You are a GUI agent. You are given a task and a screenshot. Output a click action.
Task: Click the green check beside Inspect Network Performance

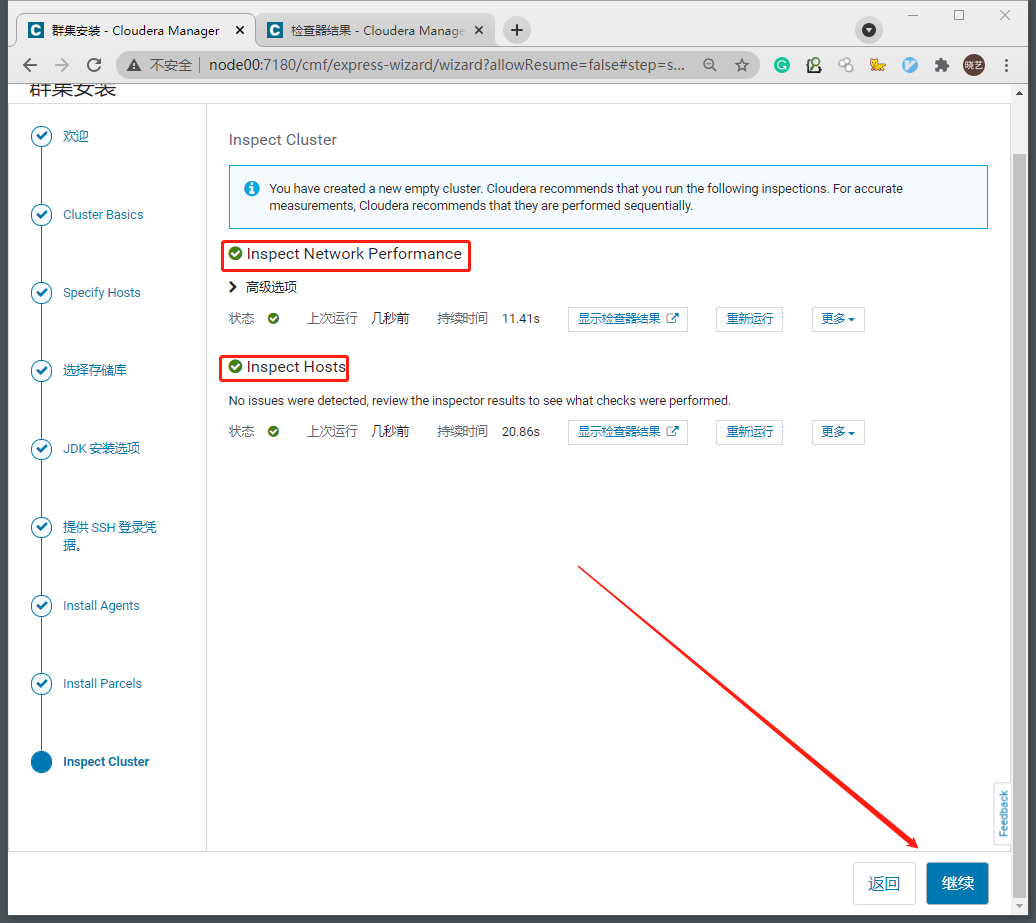click(235, 254)
